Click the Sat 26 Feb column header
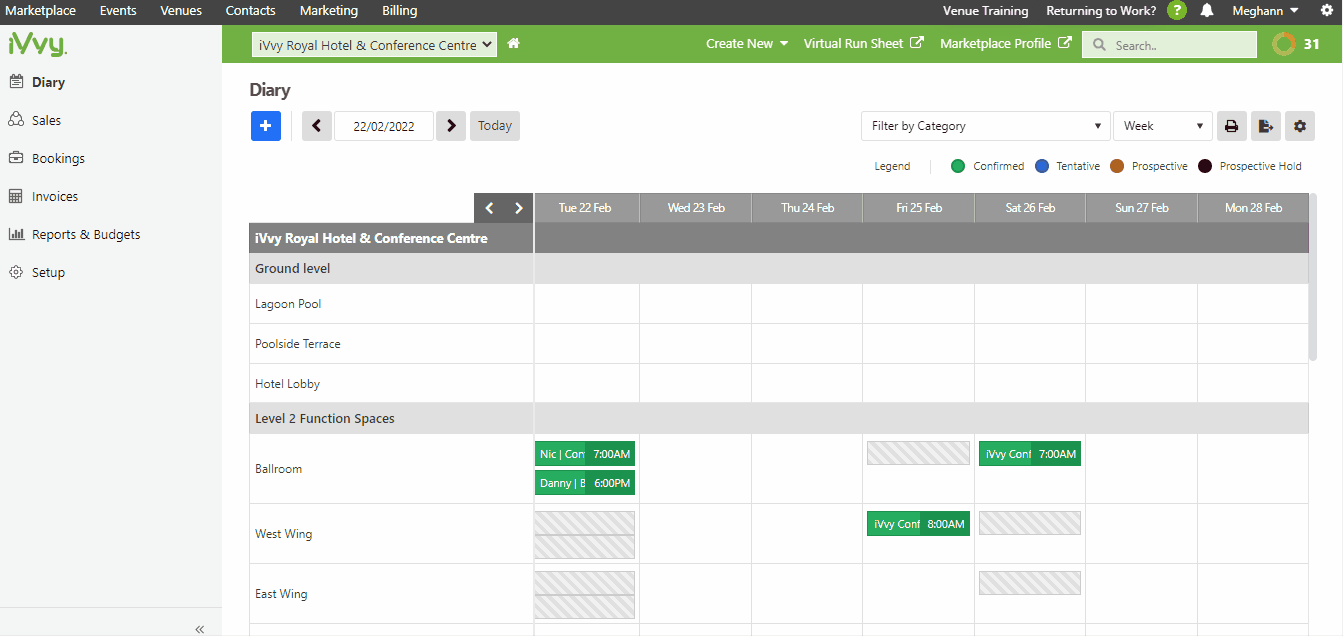 point(1030,208)
